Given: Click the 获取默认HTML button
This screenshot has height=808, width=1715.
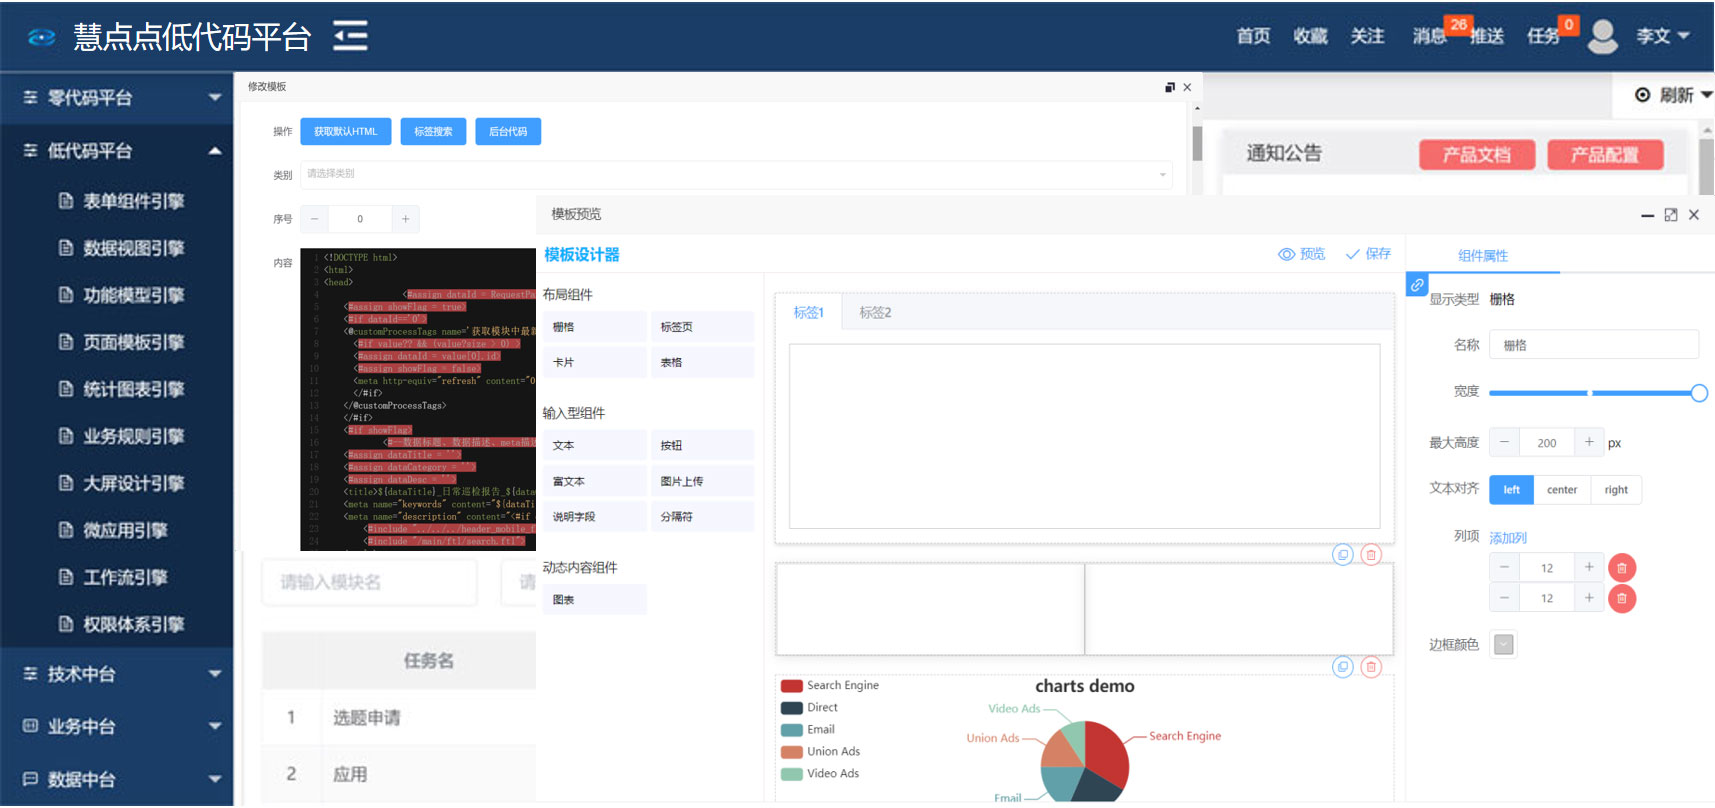Looking at the screenshot, I should (346, 132).
